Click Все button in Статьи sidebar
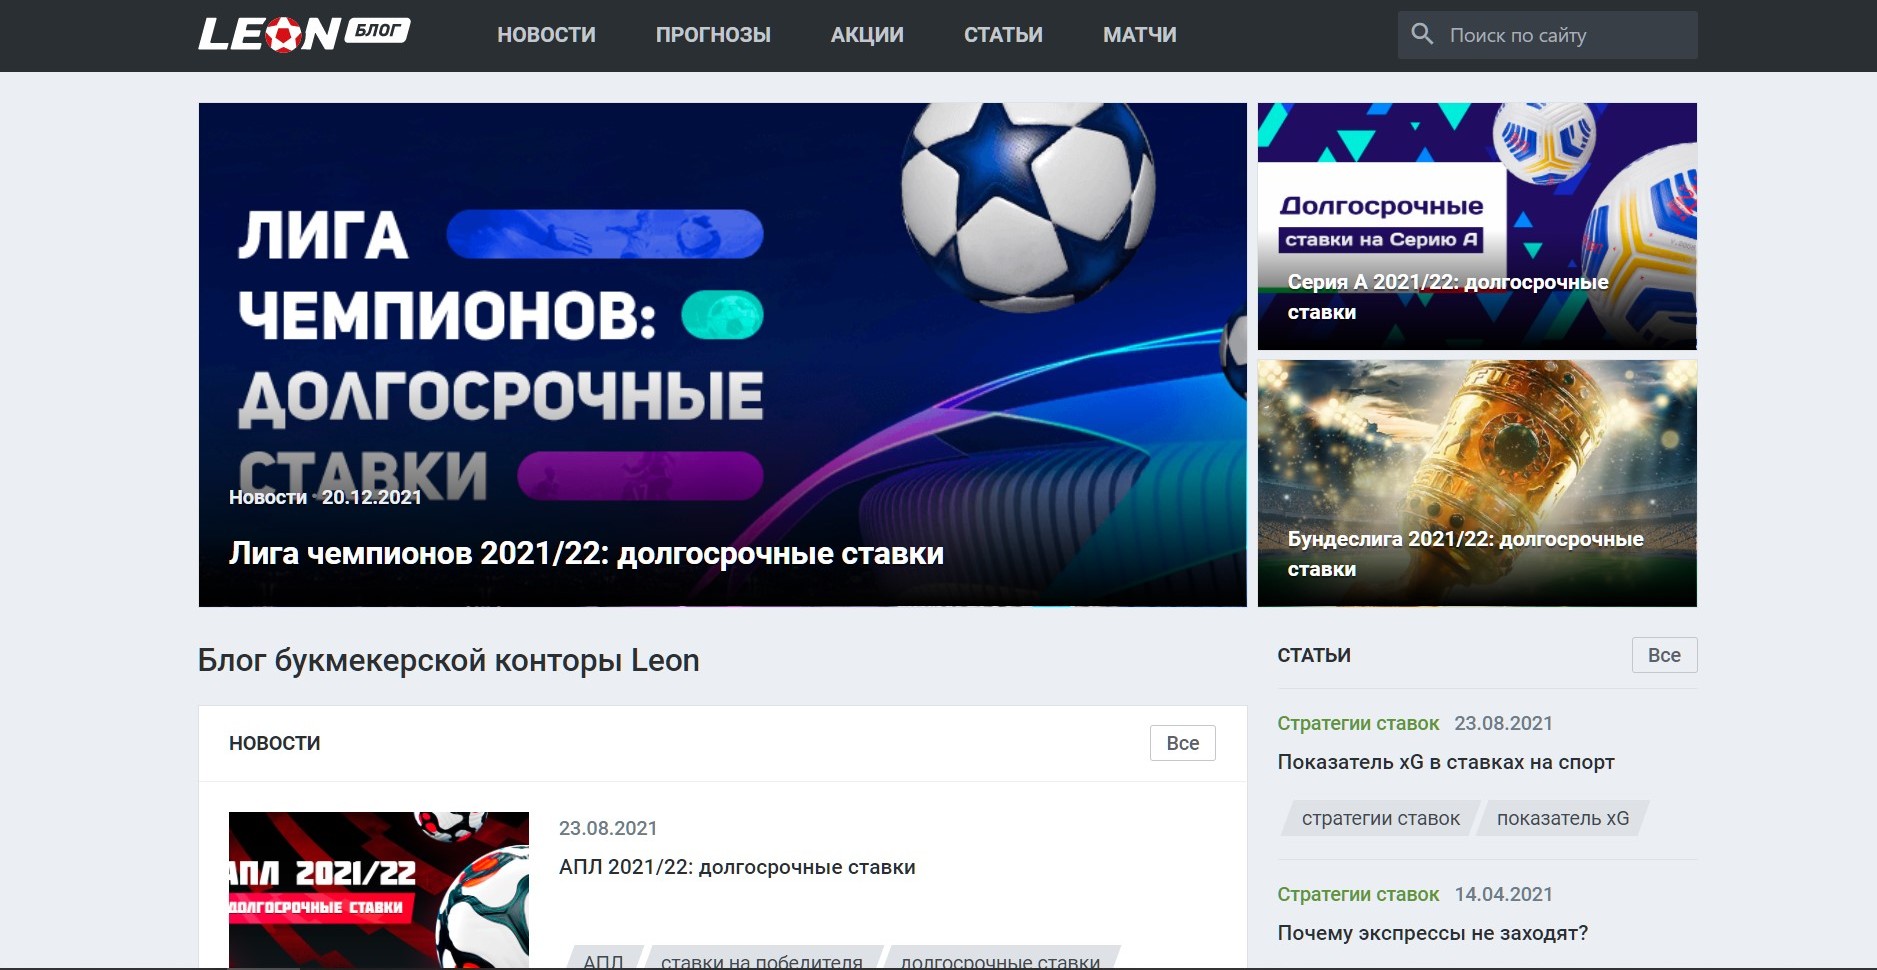Viewport: 1877px width, 970px height. (1664, 655)
